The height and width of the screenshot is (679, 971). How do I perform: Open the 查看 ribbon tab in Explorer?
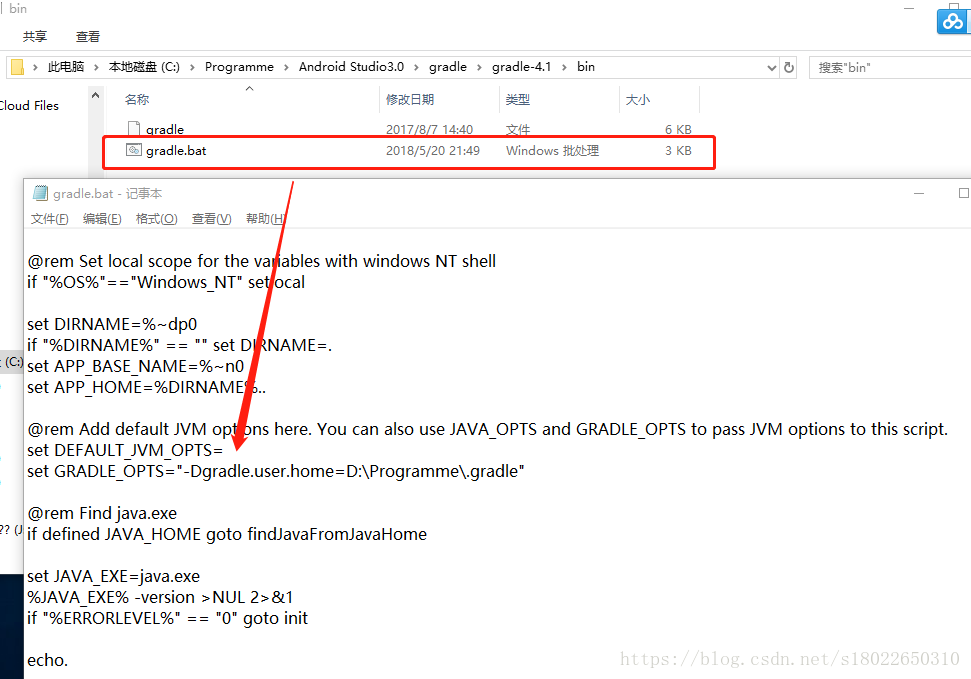click(88, 37)
